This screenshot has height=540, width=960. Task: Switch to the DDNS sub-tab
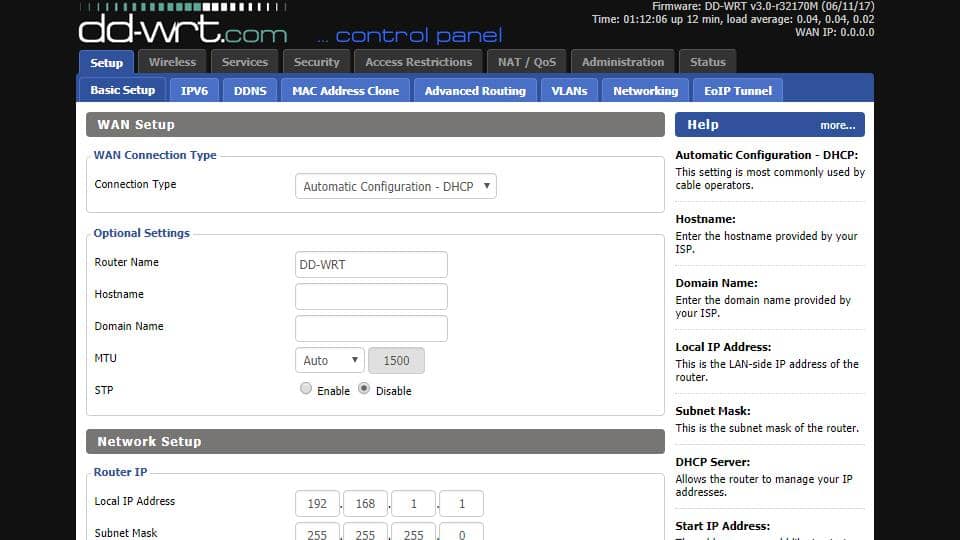coord(250,91)
